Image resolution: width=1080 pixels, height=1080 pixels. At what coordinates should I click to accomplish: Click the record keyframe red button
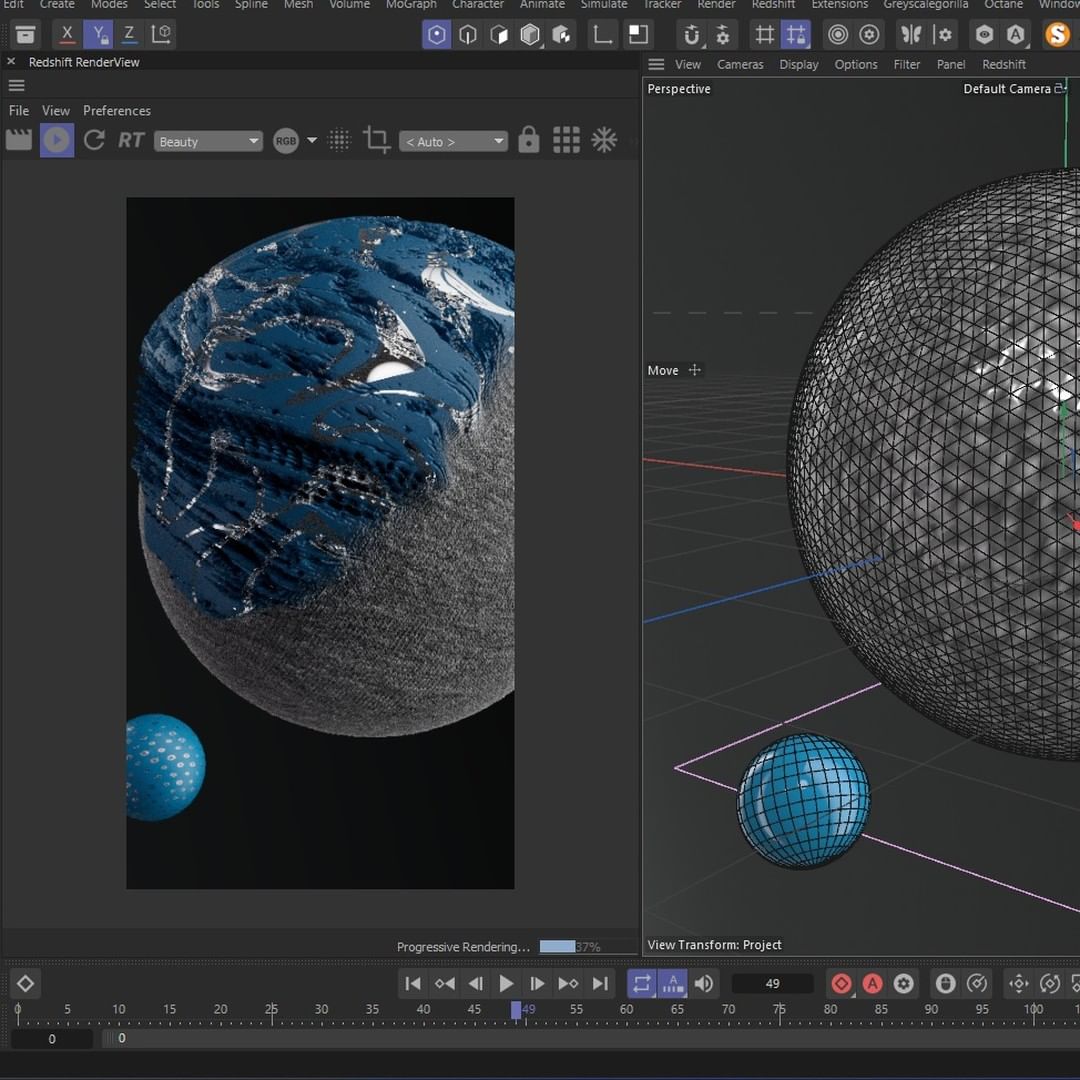841,984
